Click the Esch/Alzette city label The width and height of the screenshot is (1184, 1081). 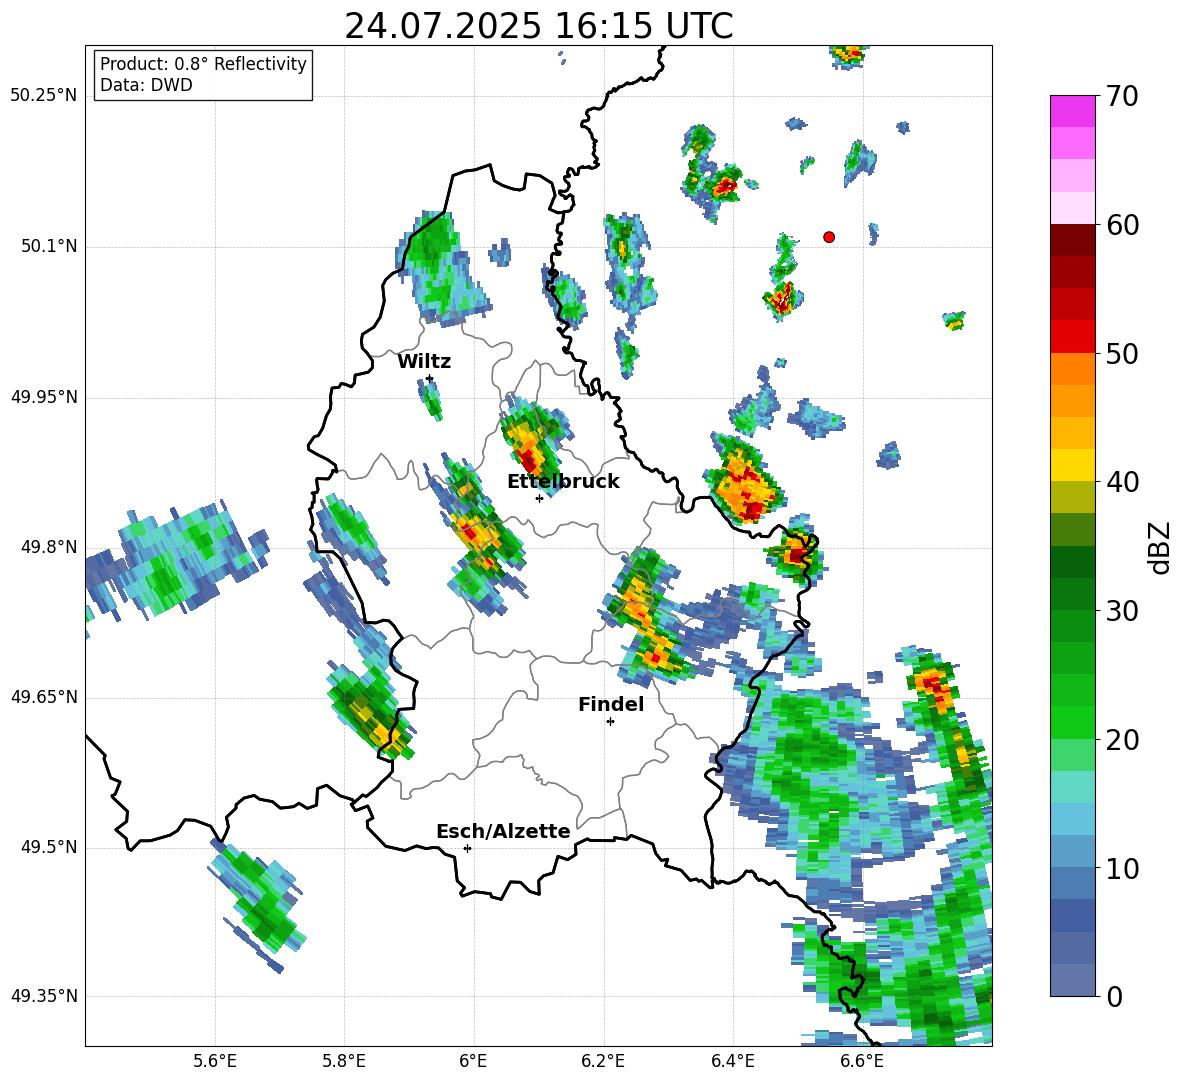[503, 831]
